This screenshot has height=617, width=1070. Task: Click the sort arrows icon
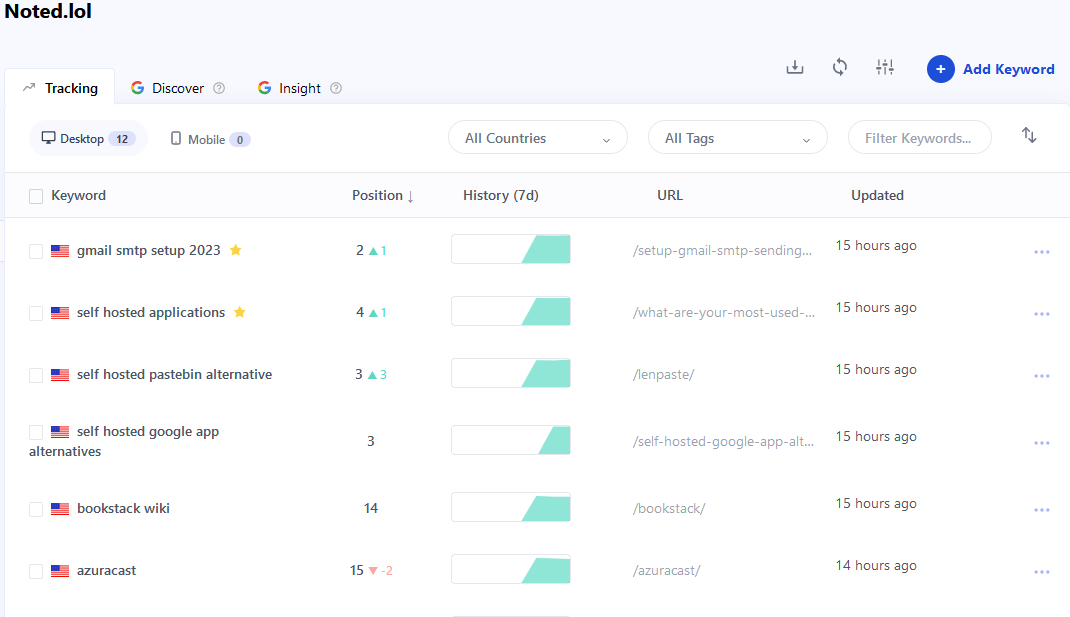tap(1029, 135)
